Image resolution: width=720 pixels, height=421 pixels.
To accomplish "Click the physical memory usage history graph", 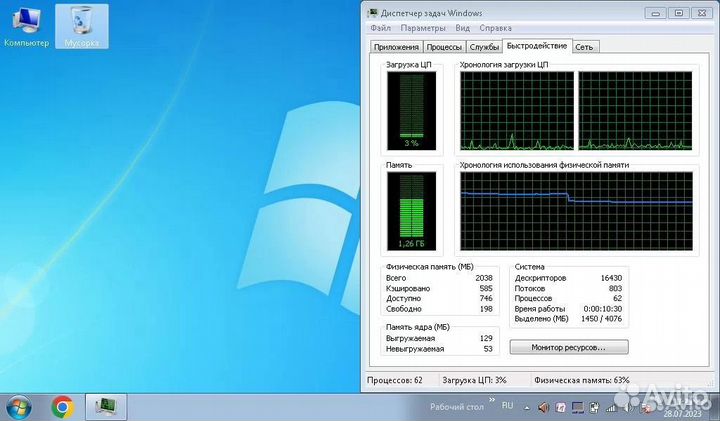I will (x=576, y=211).
